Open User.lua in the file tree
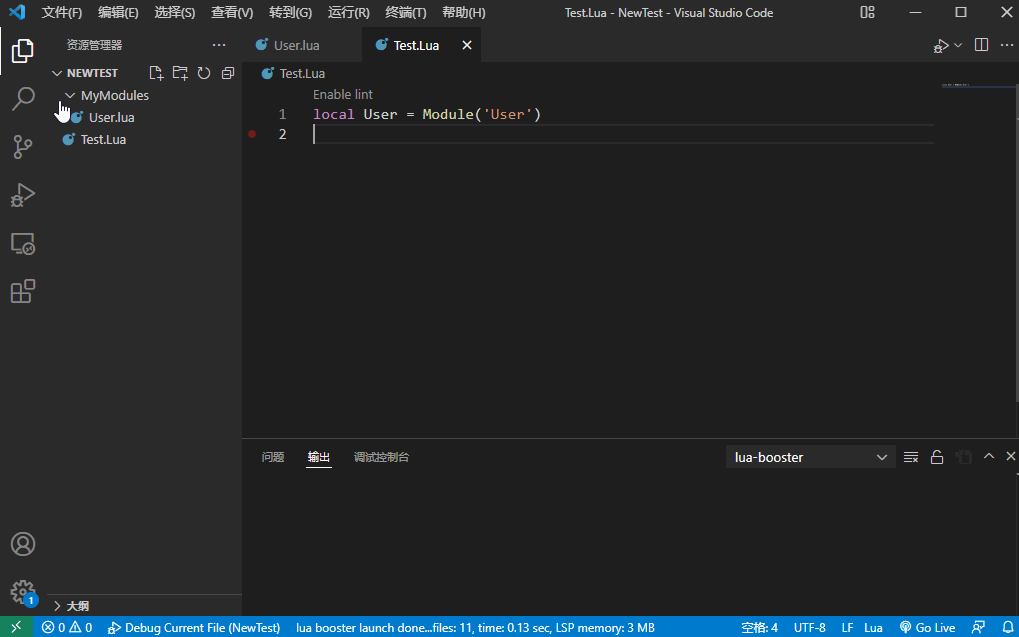Viewport: 1019px width, 637px height. 111,118
